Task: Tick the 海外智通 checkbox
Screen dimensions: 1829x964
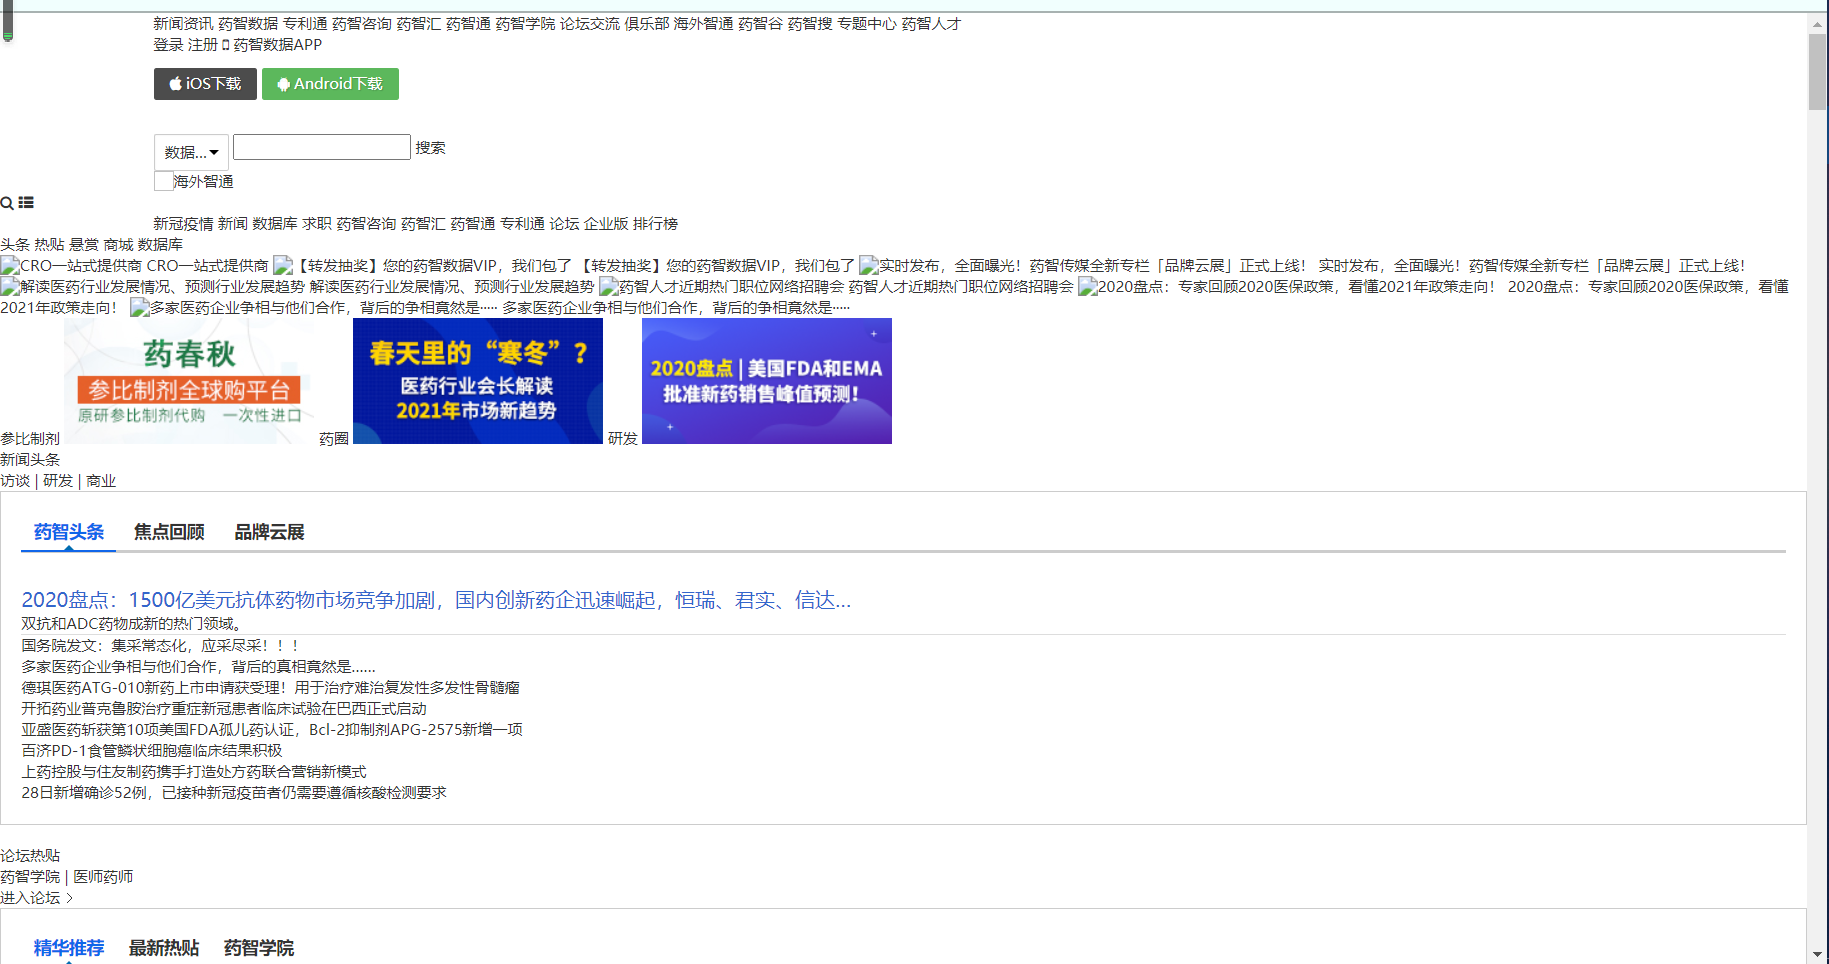Action: tap(164, 181)
